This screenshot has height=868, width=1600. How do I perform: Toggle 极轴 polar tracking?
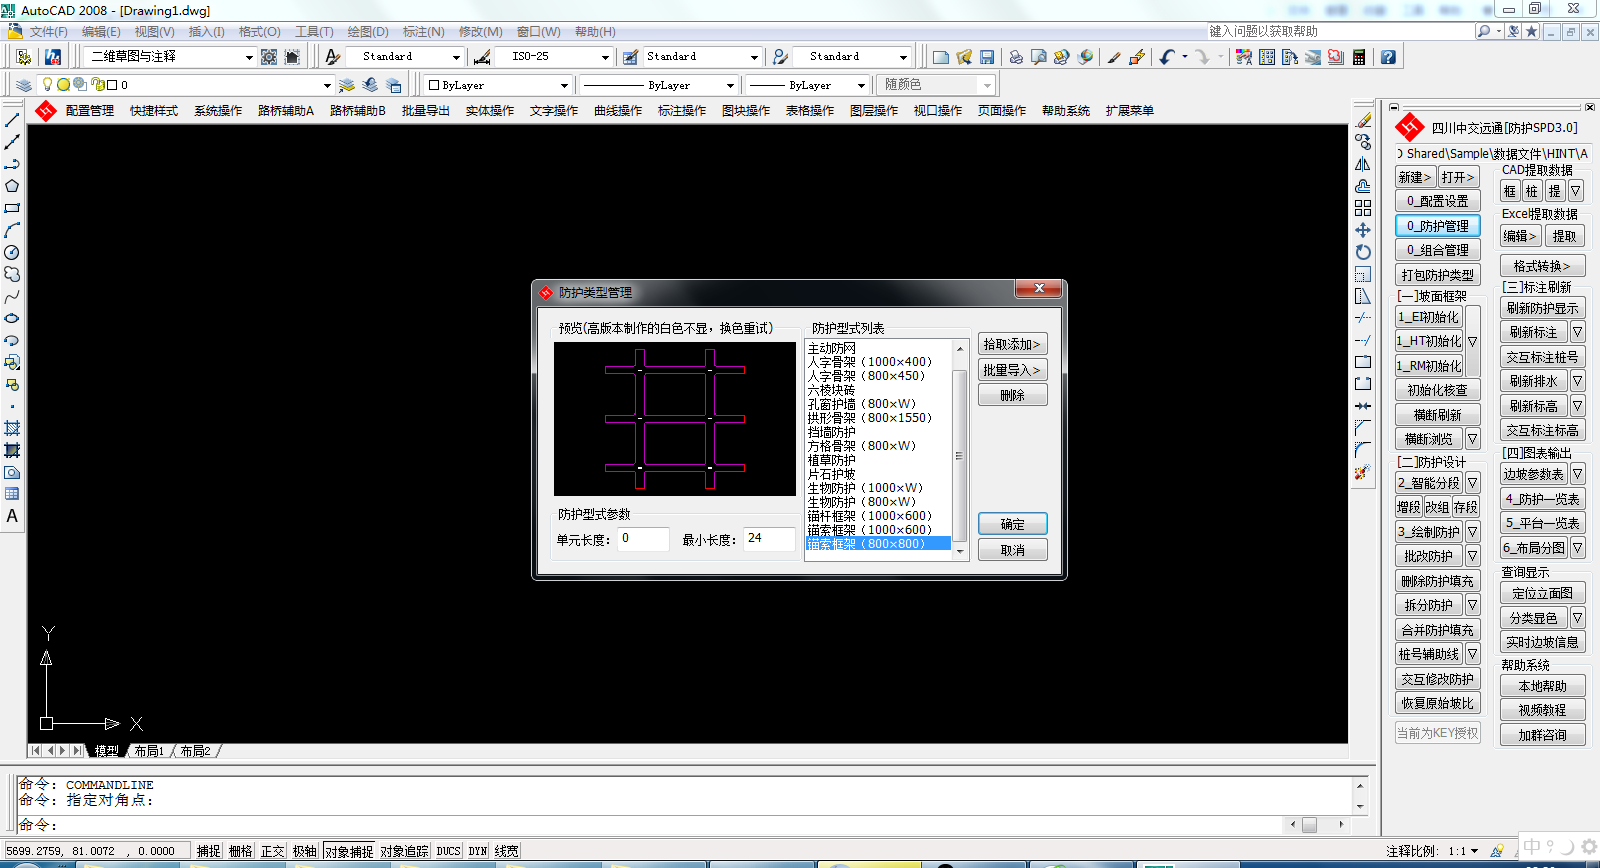tap(305, 851)
